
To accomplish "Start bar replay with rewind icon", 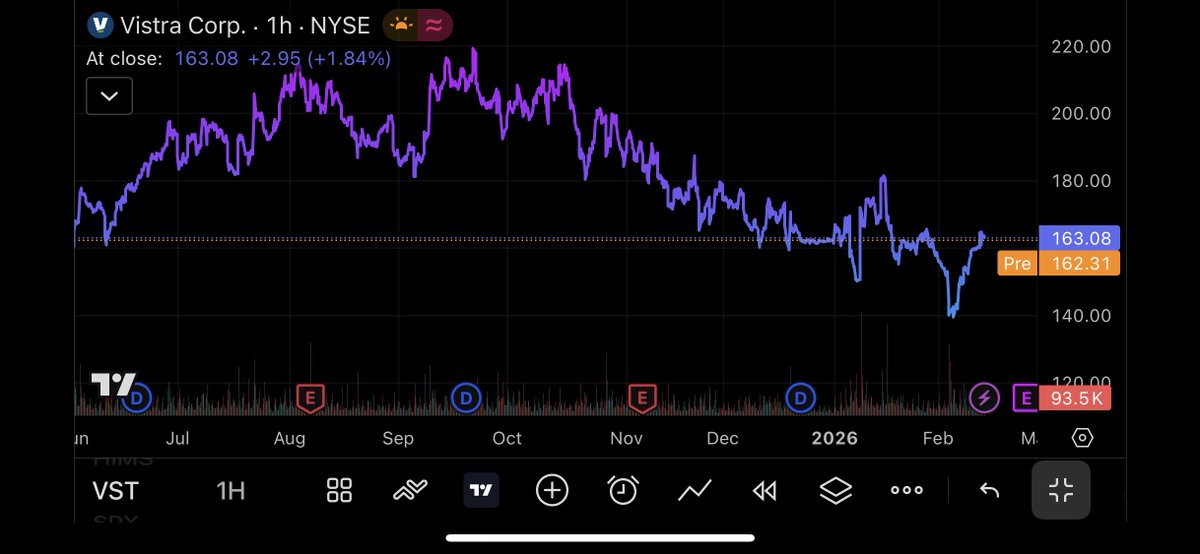I will click(765, 490).
